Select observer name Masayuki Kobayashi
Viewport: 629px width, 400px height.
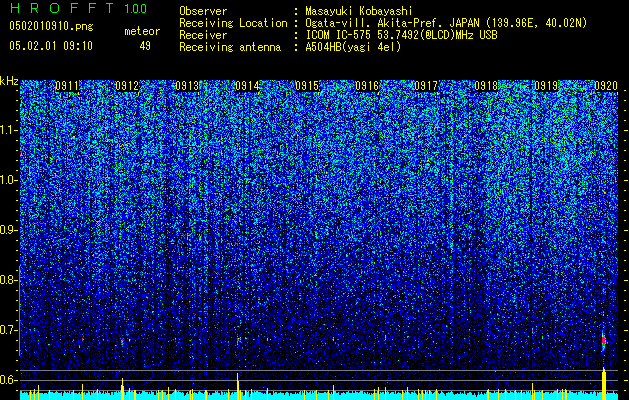[x=359, y=11]
